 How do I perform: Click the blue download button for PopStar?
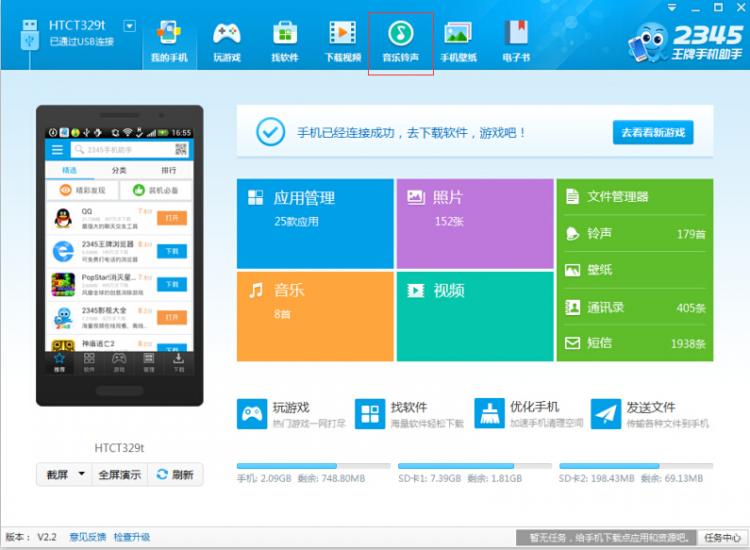[x=172, y=284]
